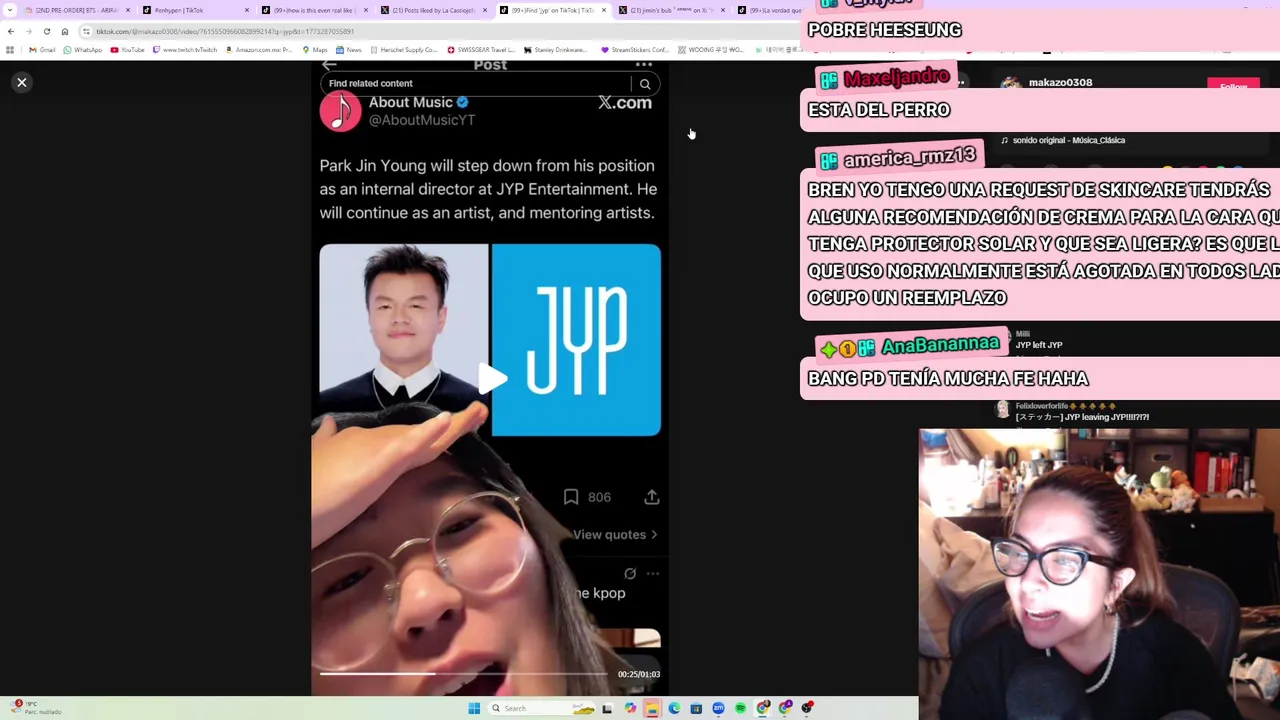This screenshot has width=1280, height=720.
Task: Close the #enhypen TikTok tab
Action: 247,10
